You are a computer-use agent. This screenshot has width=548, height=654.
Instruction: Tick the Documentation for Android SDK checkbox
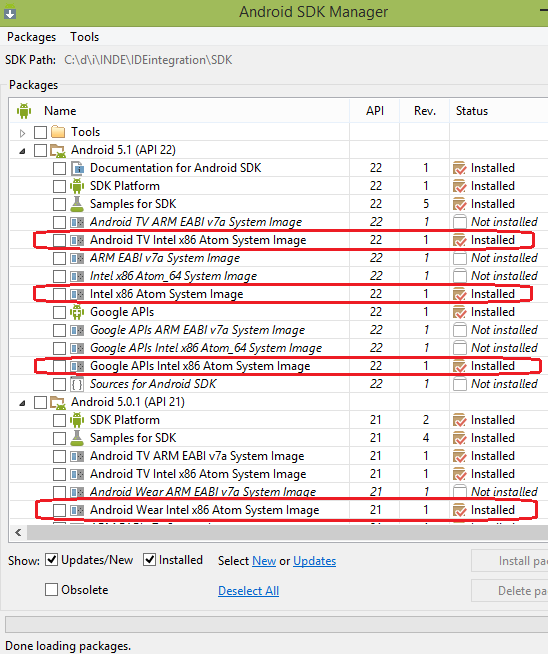(59, 169)
